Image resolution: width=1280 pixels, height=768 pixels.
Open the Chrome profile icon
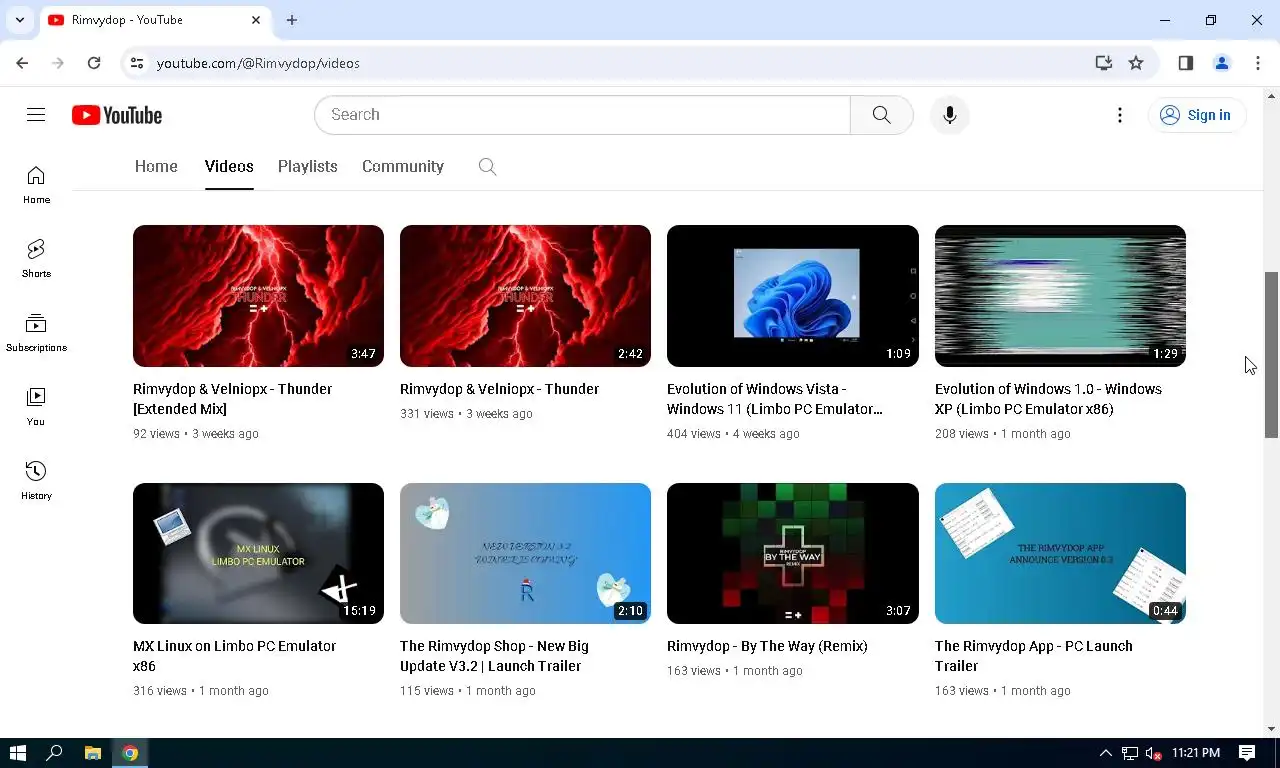tap(1222, 63)
